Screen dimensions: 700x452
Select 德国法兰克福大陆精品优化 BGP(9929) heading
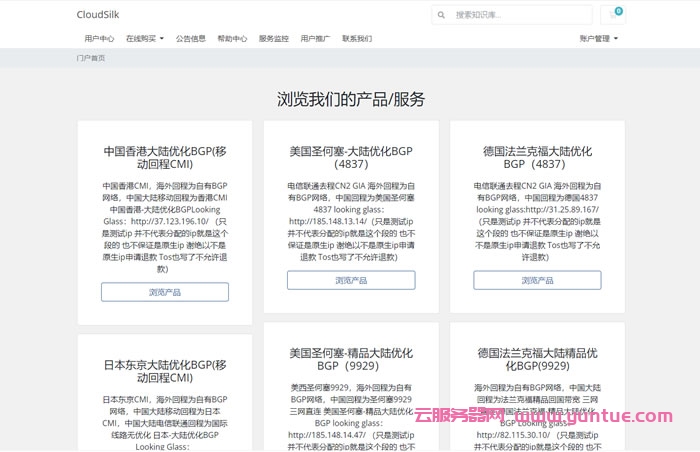(x=537, y=360)
